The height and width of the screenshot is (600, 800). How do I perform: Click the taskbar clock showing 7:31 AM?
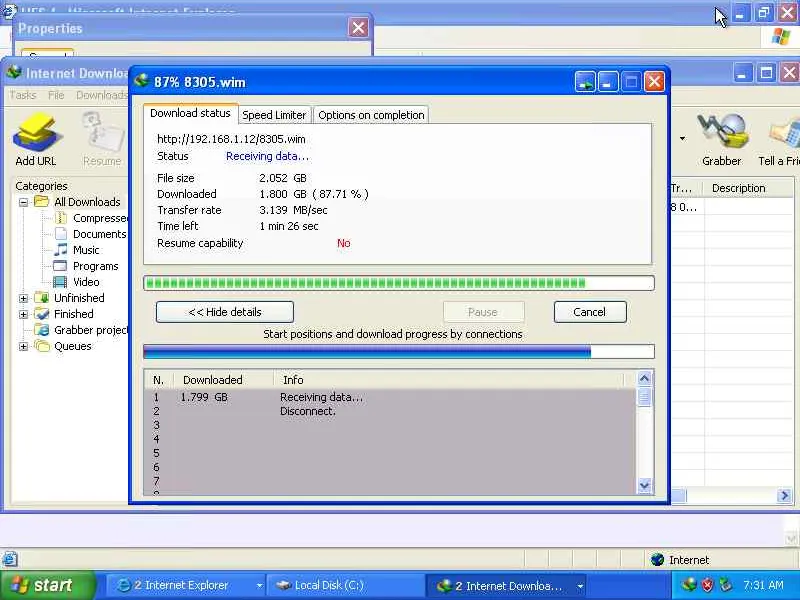tap(763, 585)
